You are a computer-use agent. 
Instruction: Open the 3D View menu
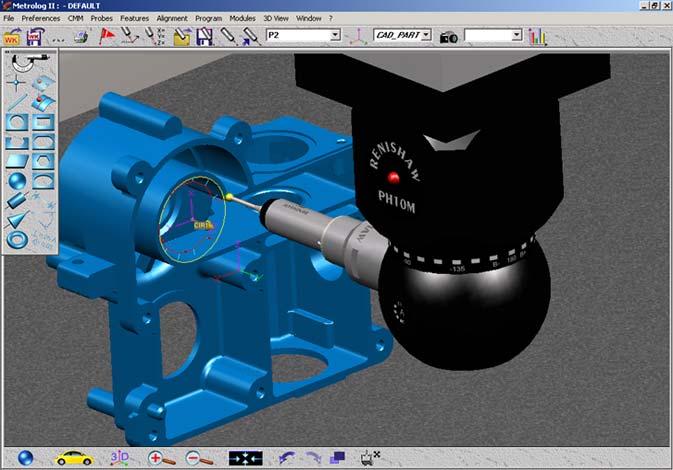(276, 18)
